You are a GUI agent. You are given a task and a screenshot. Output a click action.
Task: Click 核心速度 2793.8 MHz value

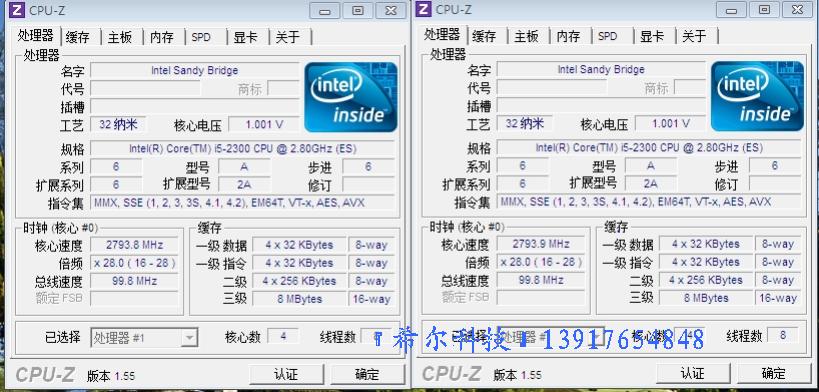134,245
